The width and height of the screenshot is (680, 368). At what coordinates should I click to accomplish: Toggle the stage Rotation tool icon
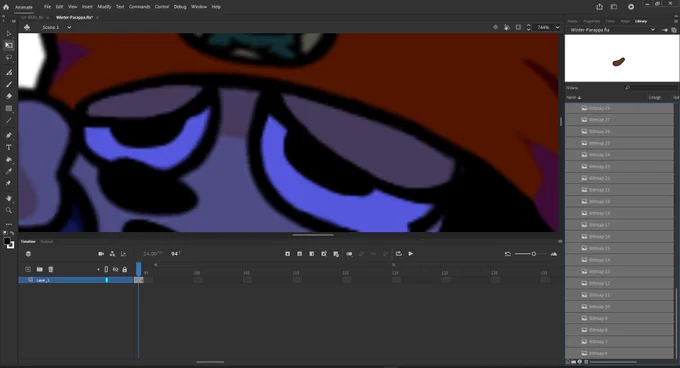507,27
